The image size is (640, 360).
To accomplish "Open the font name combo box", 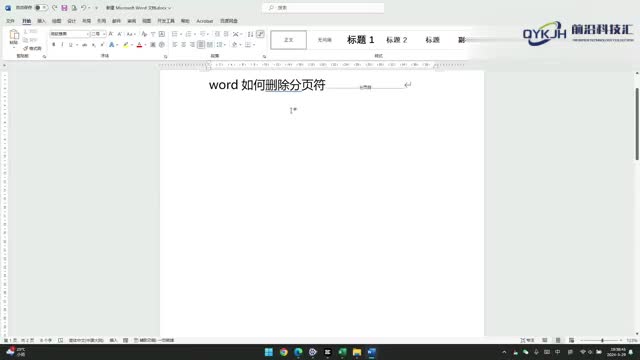I will click(x=69, y=34).
